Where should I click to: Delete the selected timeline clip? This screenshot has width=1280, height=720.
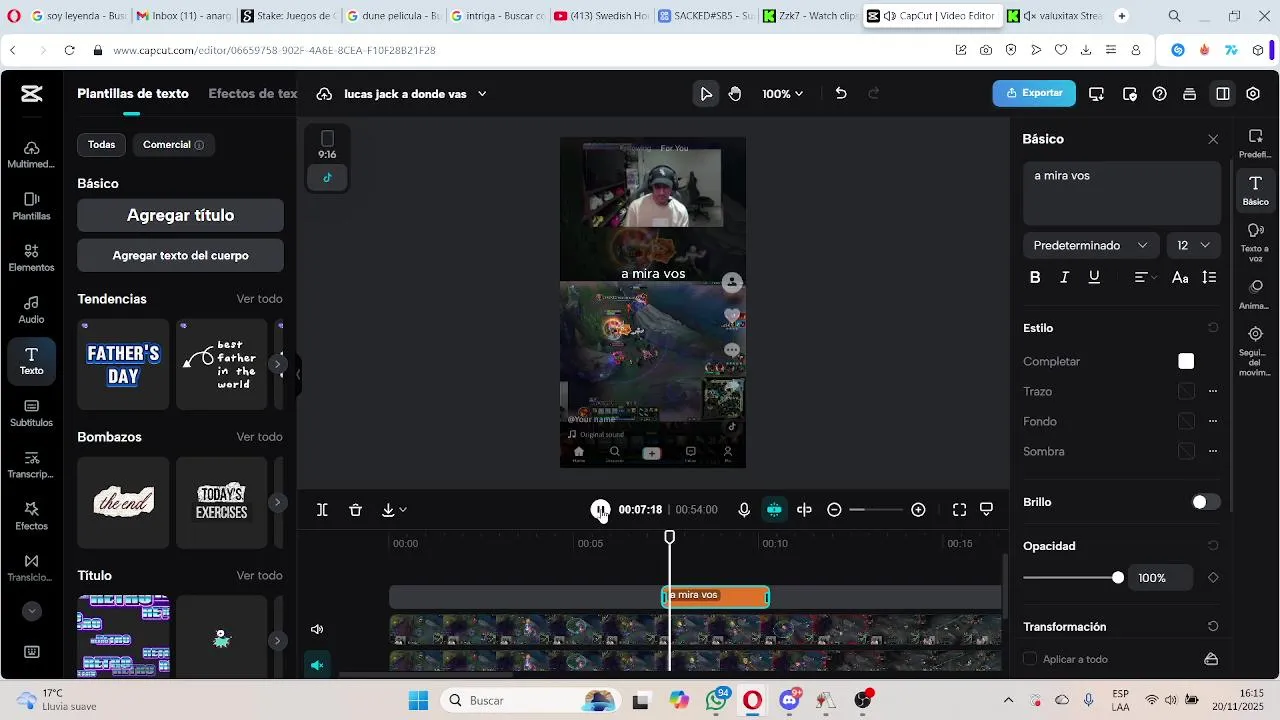355,510
